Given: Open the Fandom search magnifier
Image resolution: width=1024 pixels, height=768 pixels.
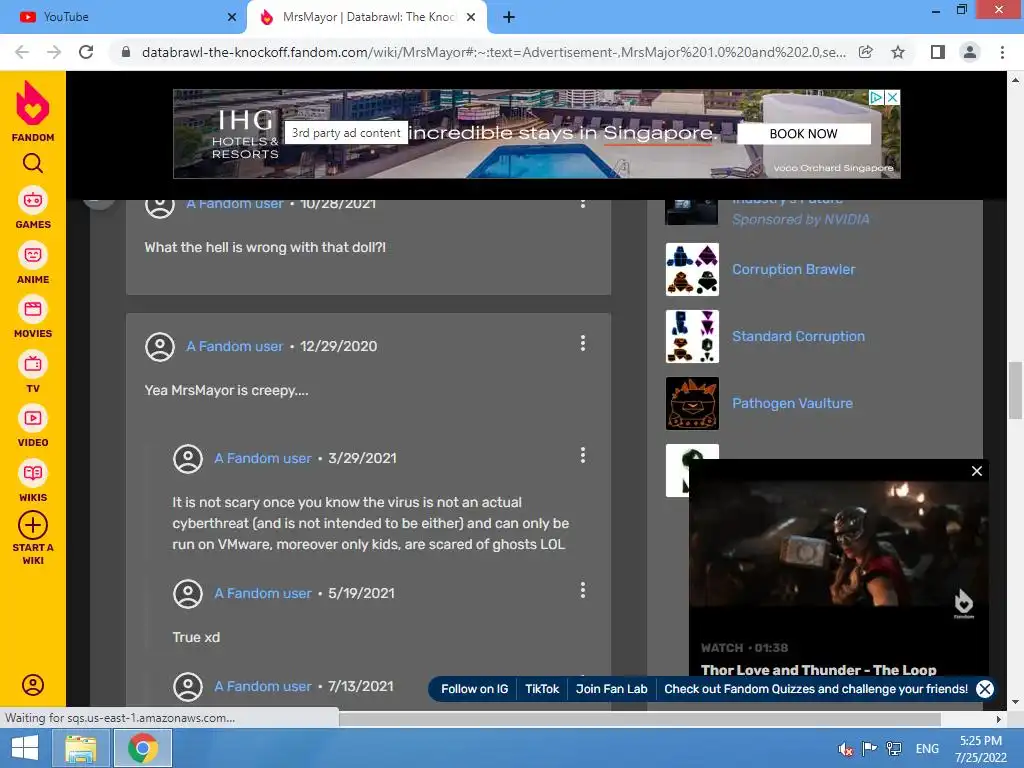Looking at the screenshot, I should click(x=33, y=163).
